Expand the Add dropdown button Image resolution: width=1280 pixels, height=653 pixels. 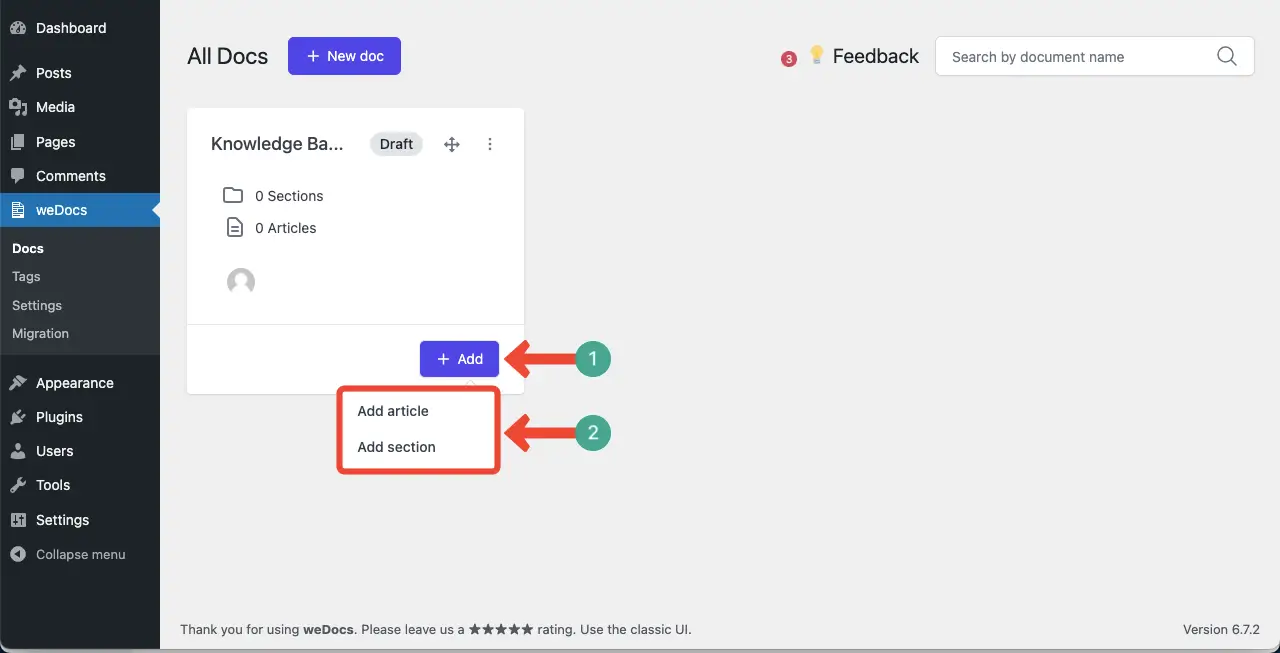pyautogui.click(x=459, y=359)
